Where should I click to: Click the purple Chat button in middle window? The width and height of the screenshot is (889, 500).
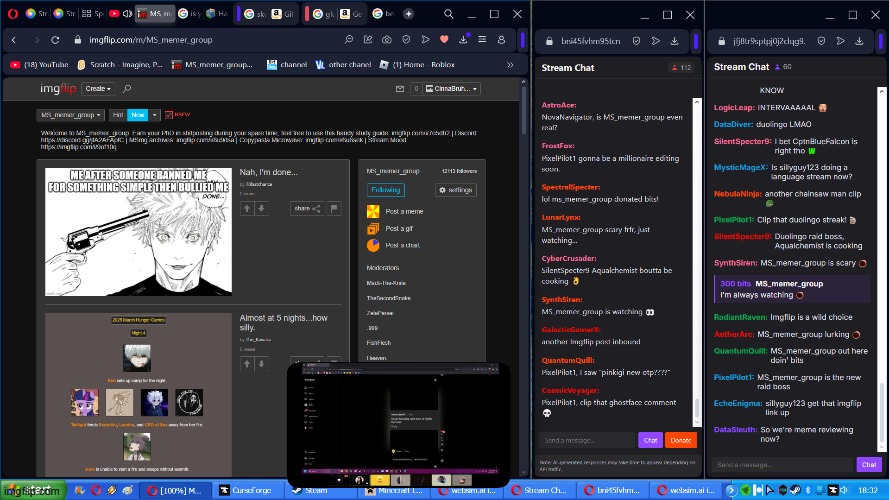click(650, 440)
